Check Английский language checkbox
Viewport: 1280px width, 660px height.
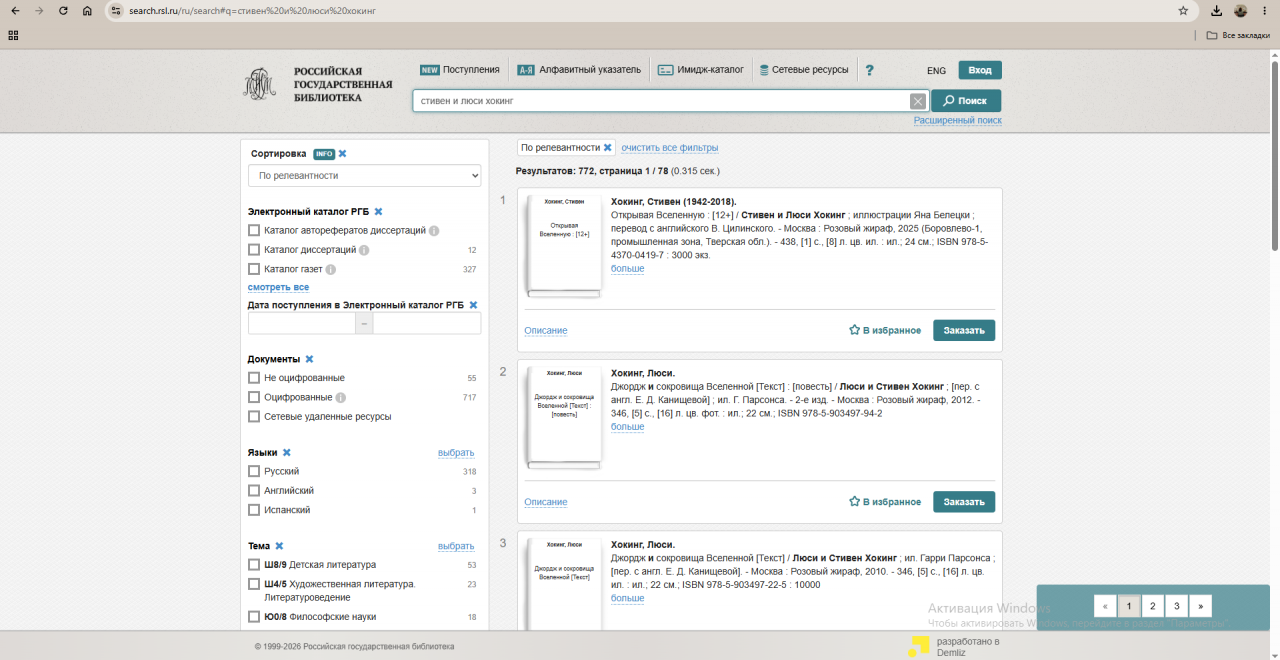coord(254,491)
